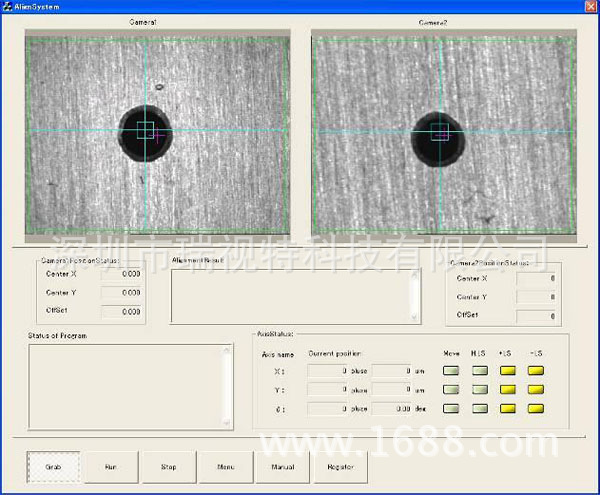Click the X axis H.LS indicator
The height and width of the screenshot is (495, 600).
click(x=481, y=371)
